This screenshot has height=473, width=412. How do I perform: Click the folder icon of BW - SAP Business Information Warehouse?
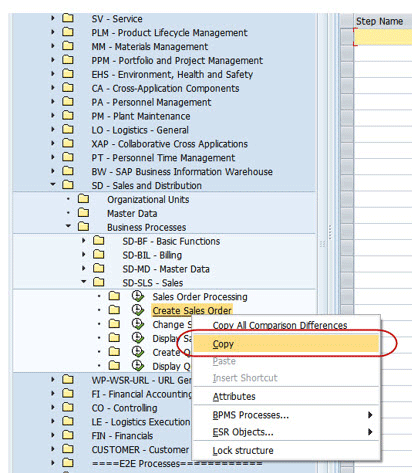pyautogui.click(x=68, y=171)
